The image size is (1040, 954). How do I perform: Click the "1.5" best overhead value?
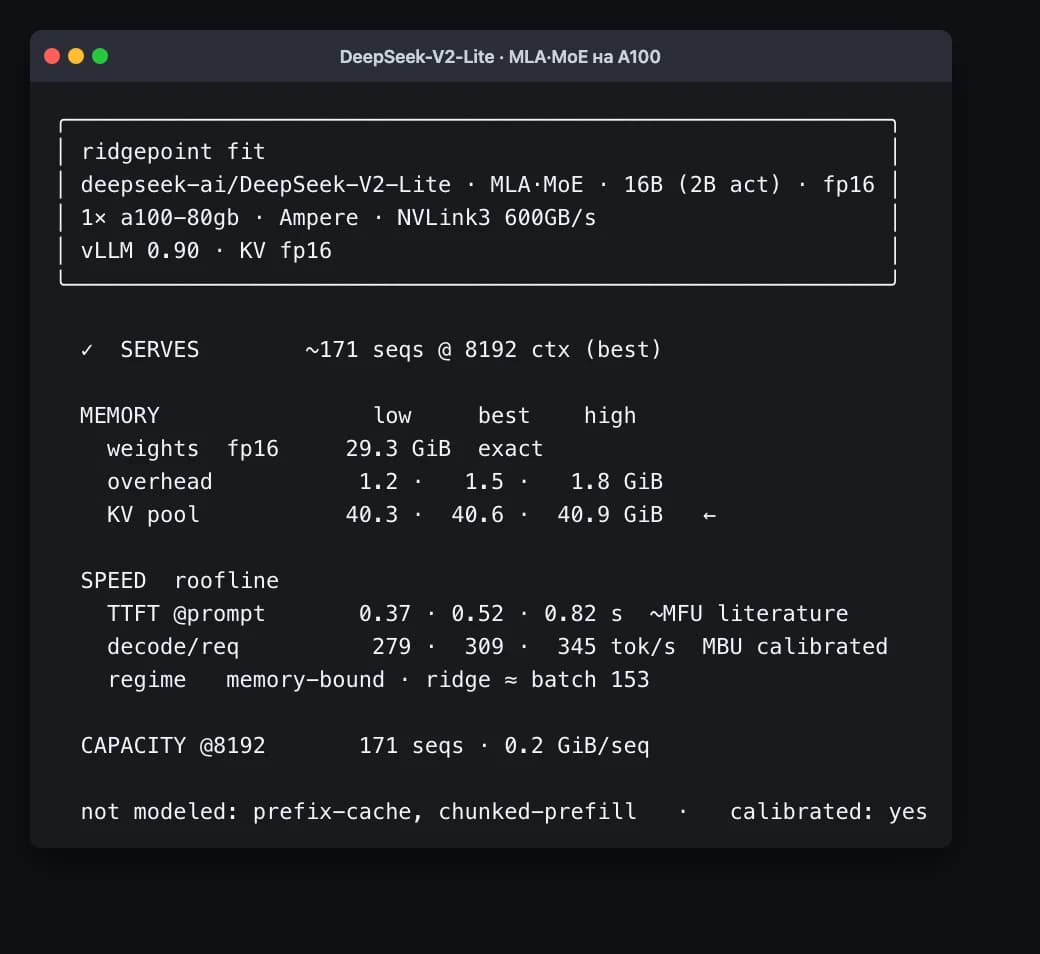484,482
